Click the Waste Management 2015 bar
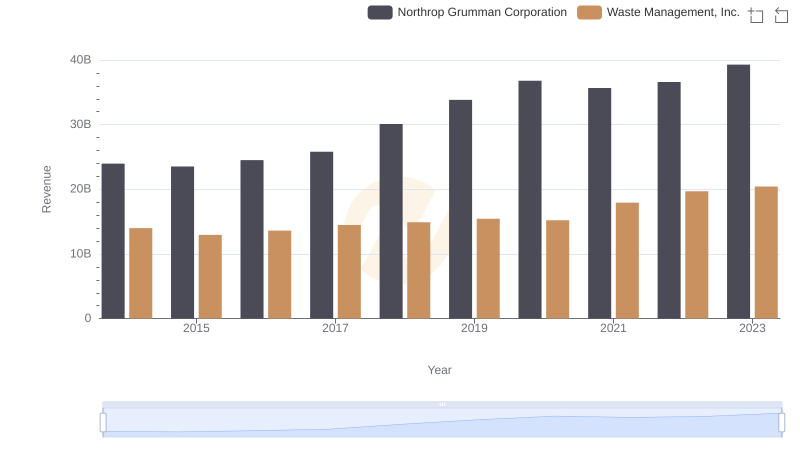 (x=210, y=277)
